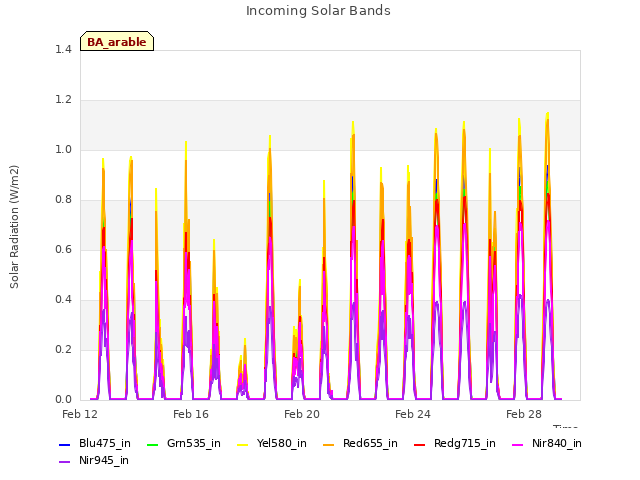Toggle the Yel580_in series legend label
Image resolution: width=640 pixels, height=480 pixels.
coord(282,444)
